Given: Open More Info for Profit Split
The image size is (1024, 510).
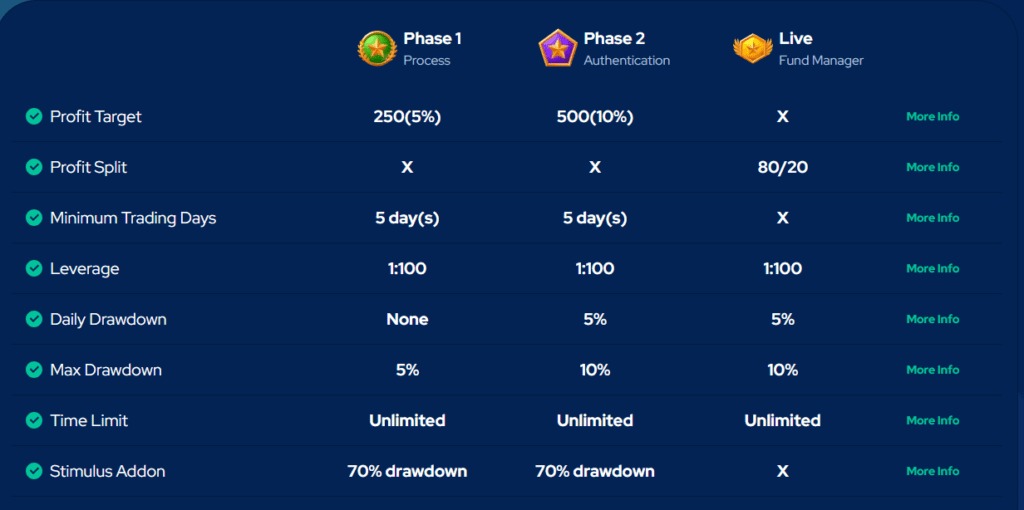Looking at the screenshot, I should (x=932, y=167).
